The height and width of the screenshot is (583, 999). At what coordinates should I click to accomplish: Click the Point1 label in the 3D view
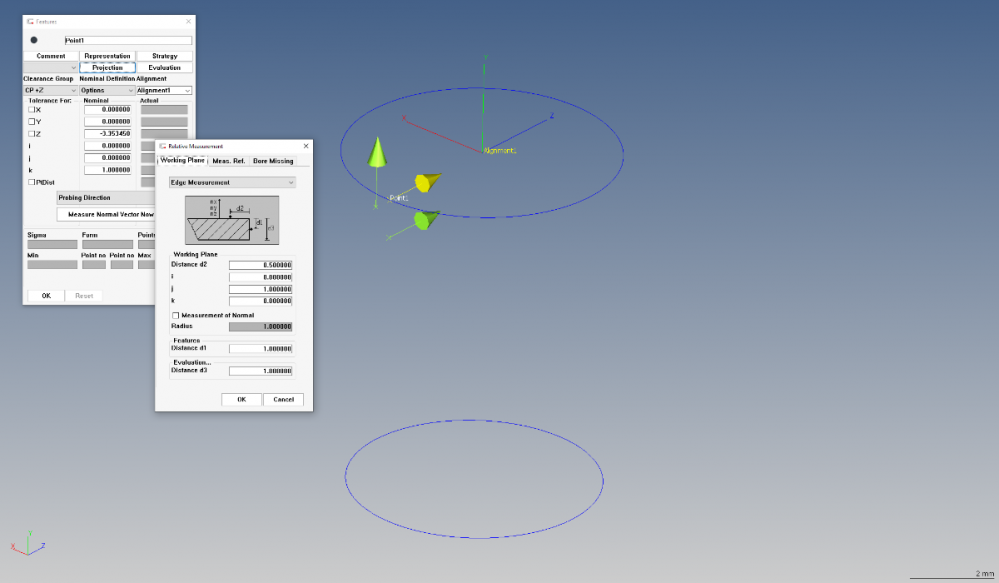point(399,198)
